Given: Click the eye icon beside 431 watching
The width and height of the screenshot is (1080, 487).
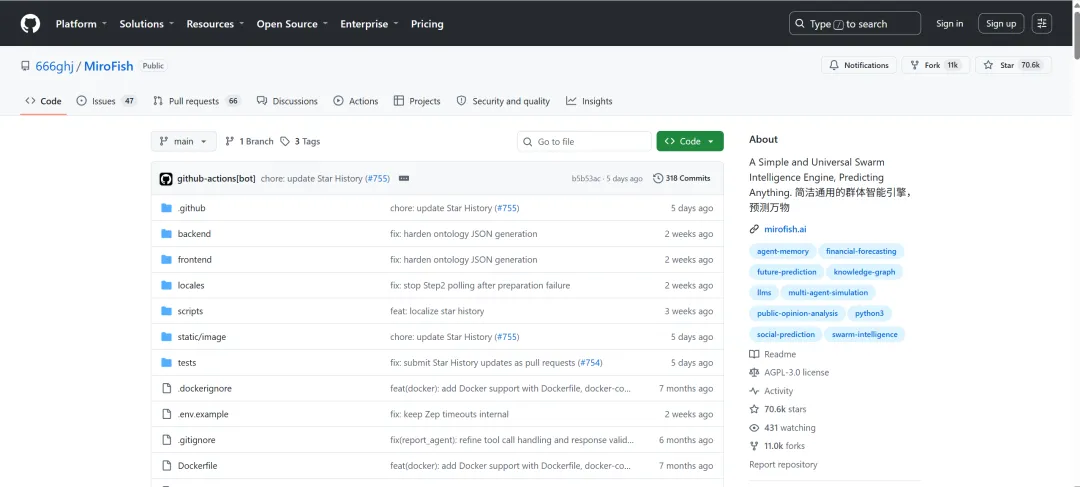Looking at the screenshot, I should point(754,428).
